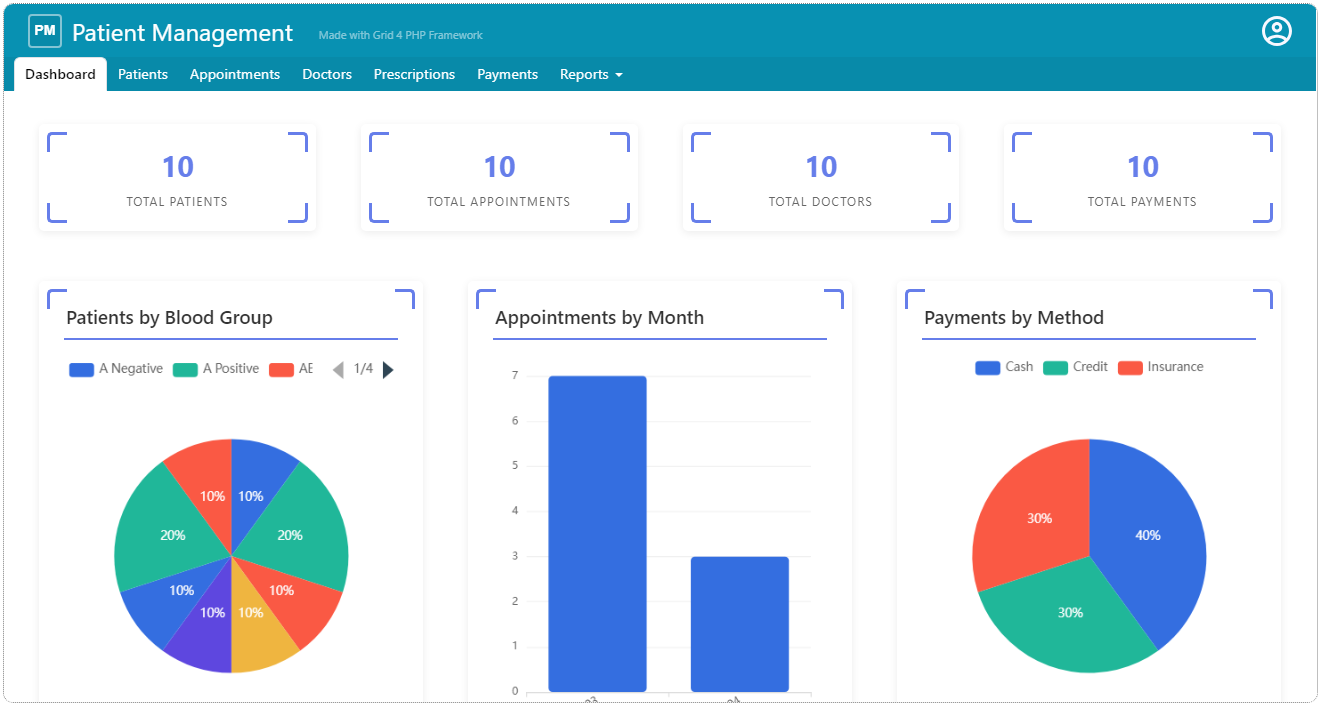Switch to the Patients tab
This screenshot has height=707, width=1323.
click(143, 74)
